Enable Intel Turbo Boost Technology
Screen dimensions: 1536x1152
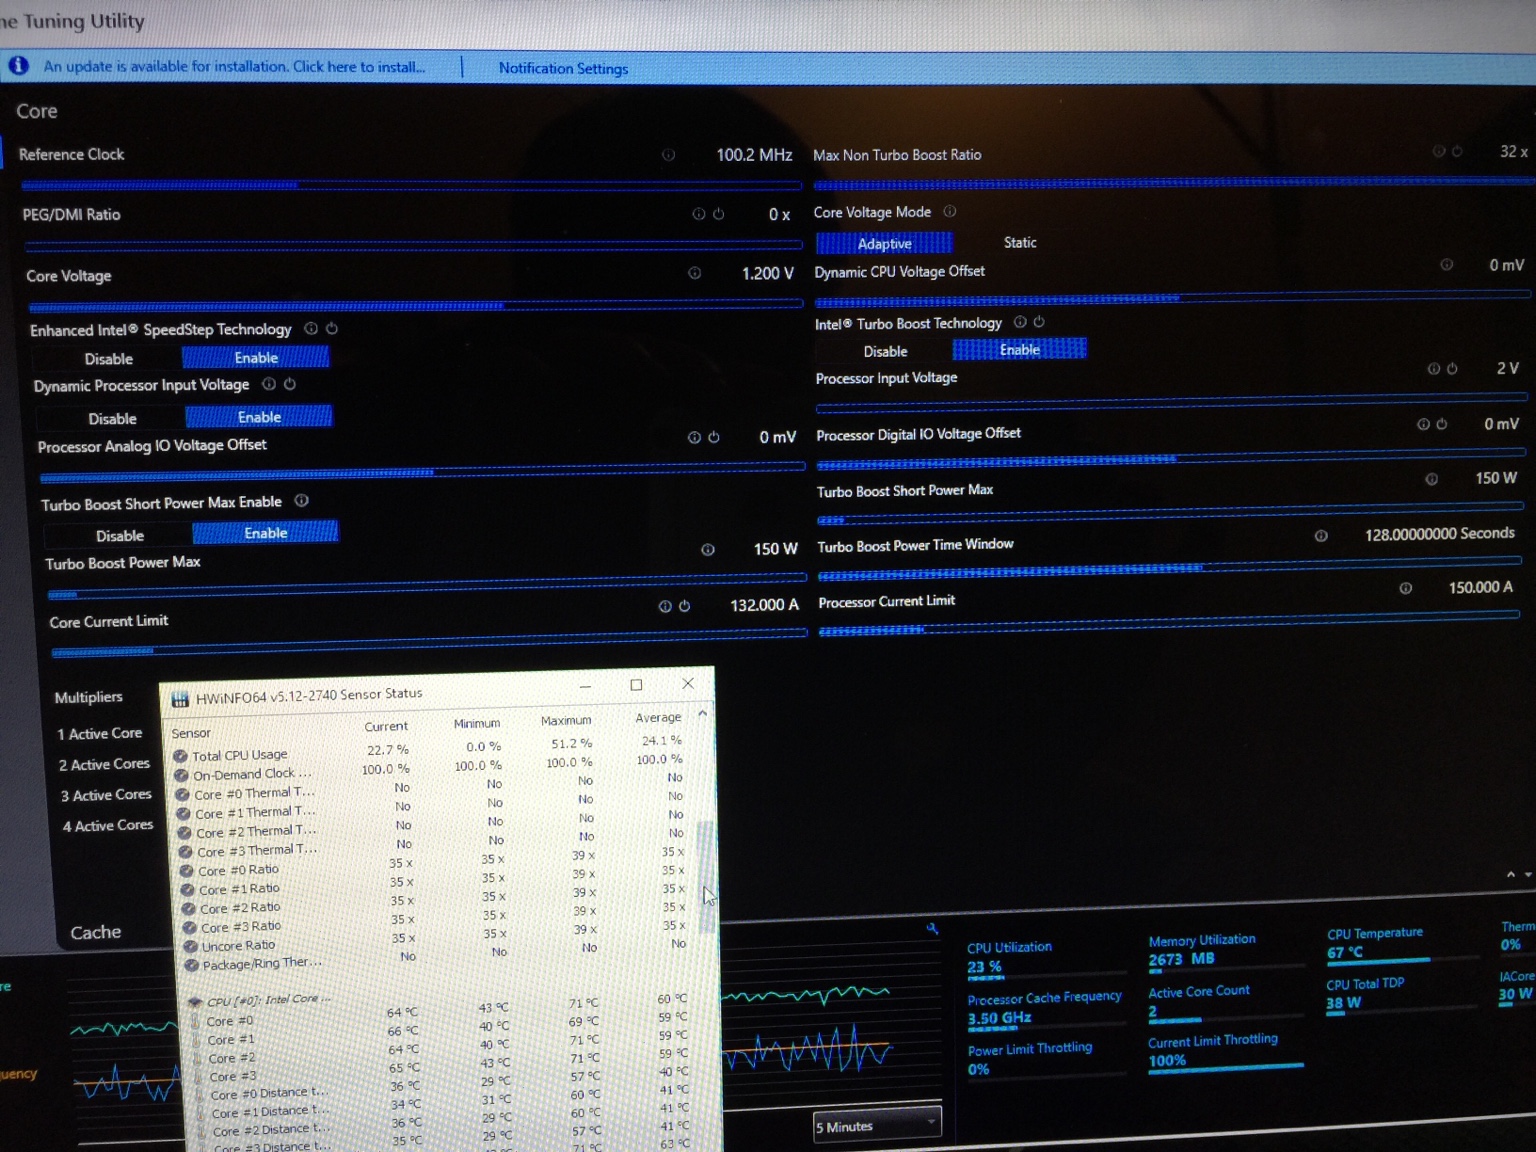pos(1019,349)
